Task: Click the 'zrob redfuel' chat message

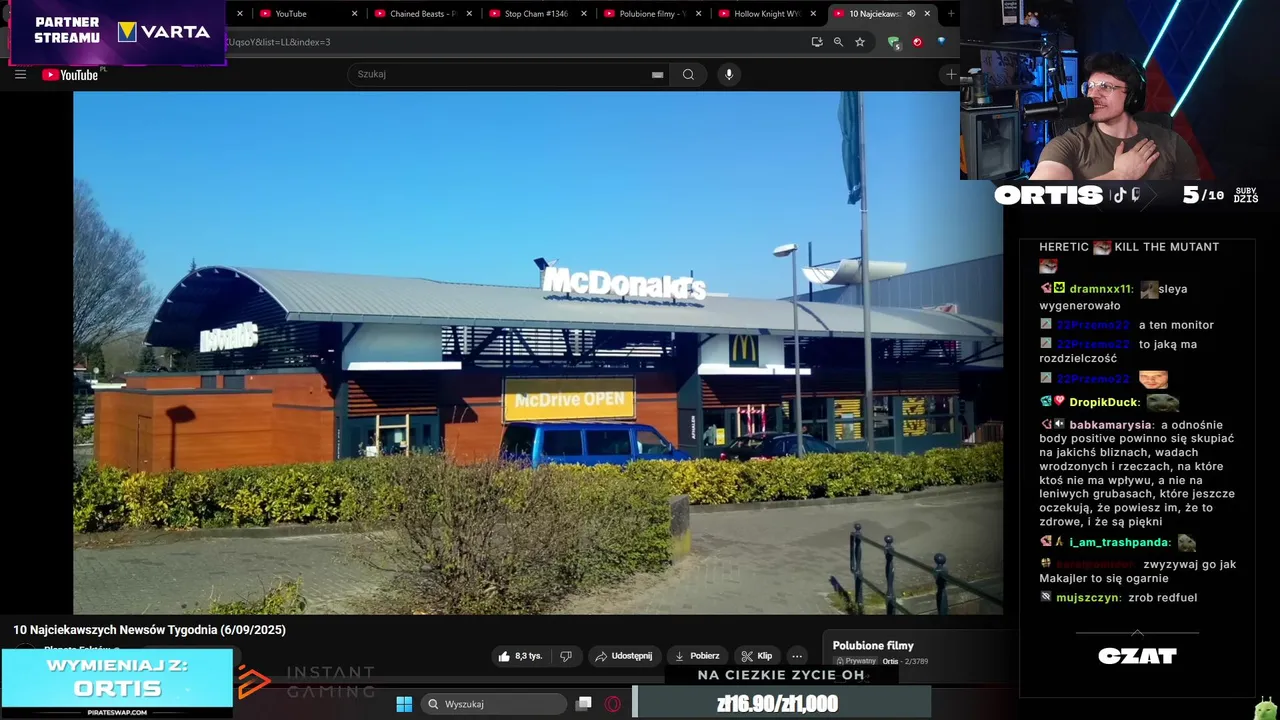Action: pyautogui.click(x=1162, y=598)
